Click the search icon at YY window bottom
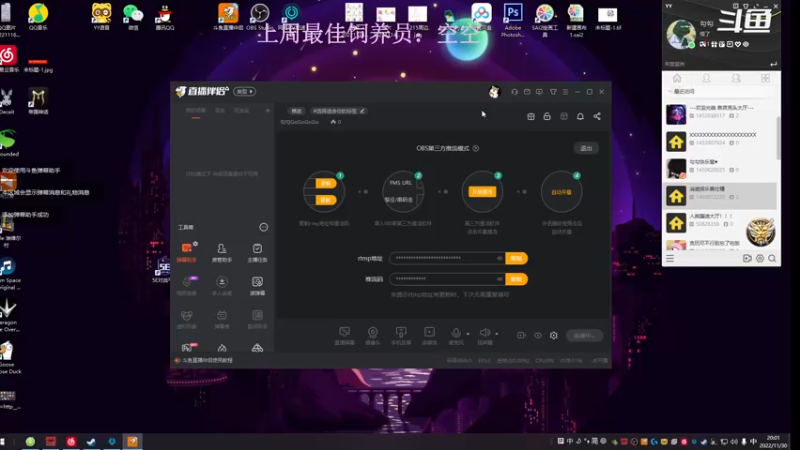 point(772,259)
